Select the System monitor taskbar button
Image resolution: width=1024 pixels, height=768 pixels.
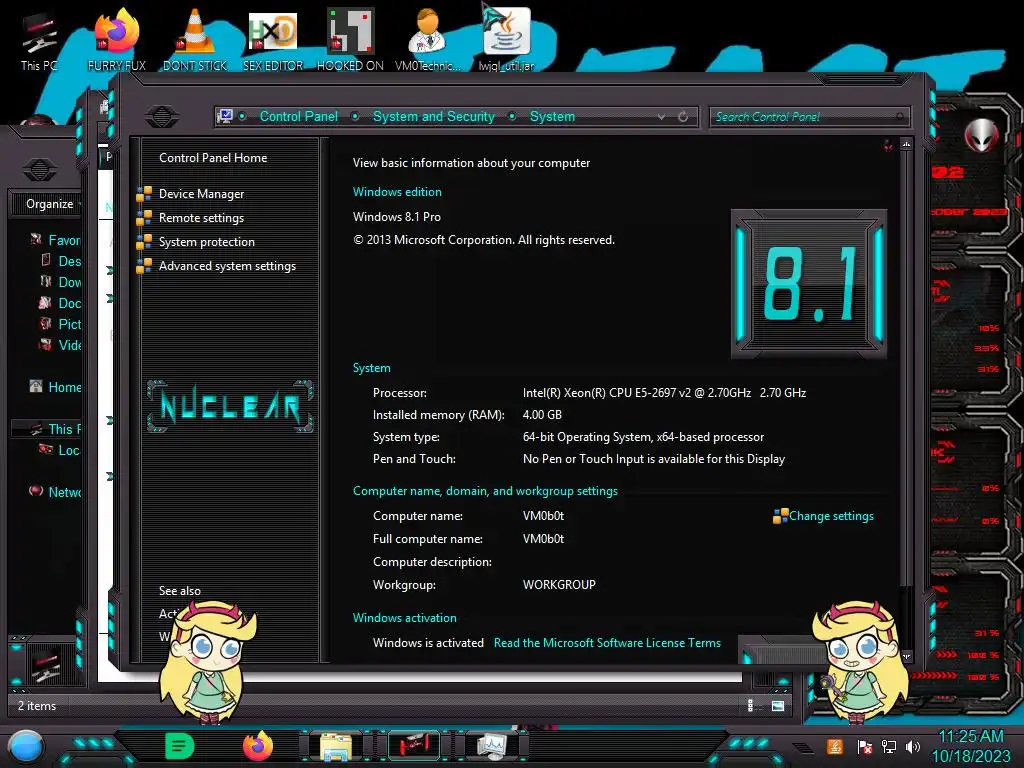pos(492,746)
